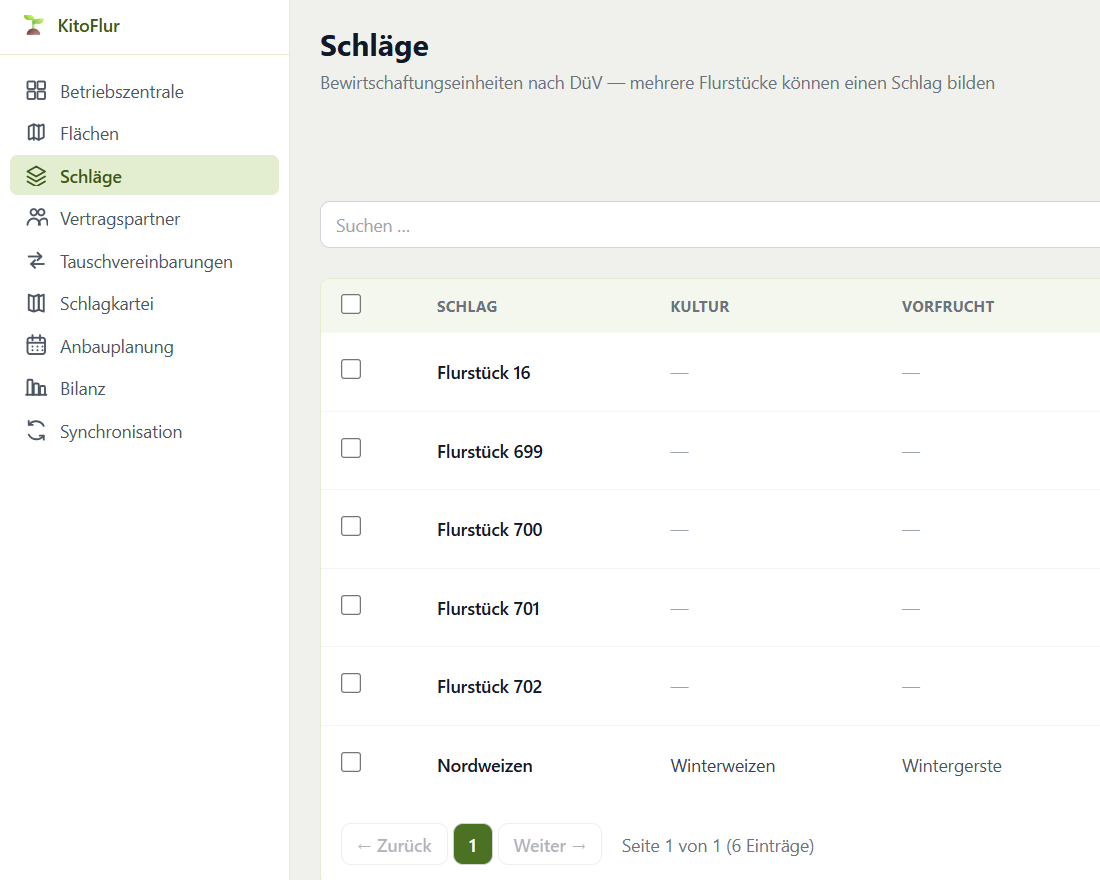Select the Flurstück 700 row checkbox
This screenshot has width=1100, height=880.
click(x=351, y=526)
